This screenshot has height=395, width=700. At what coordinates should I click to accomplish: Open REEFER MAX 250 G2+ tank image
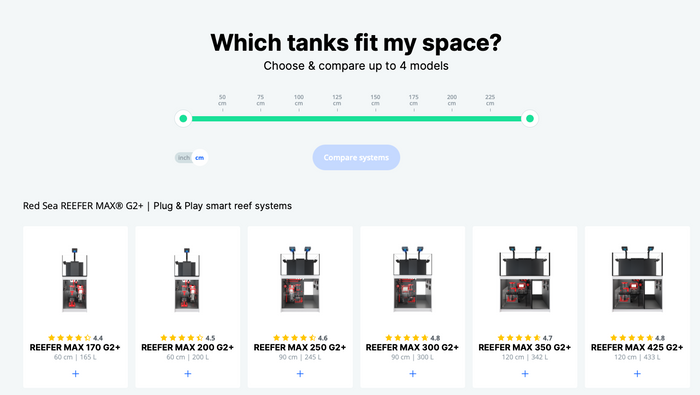pos(300,279)
